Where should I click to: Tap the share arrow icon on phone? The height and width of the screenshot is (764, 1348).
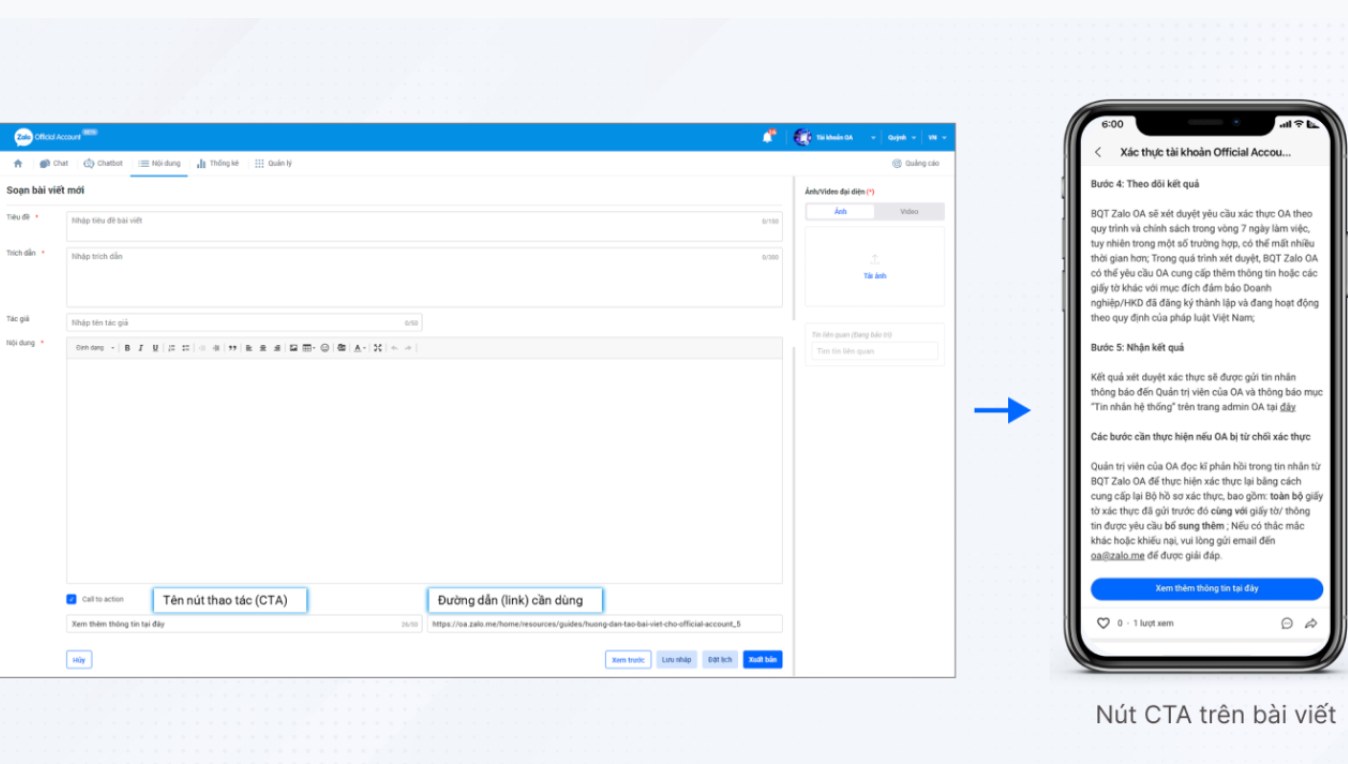point(1311,623)
